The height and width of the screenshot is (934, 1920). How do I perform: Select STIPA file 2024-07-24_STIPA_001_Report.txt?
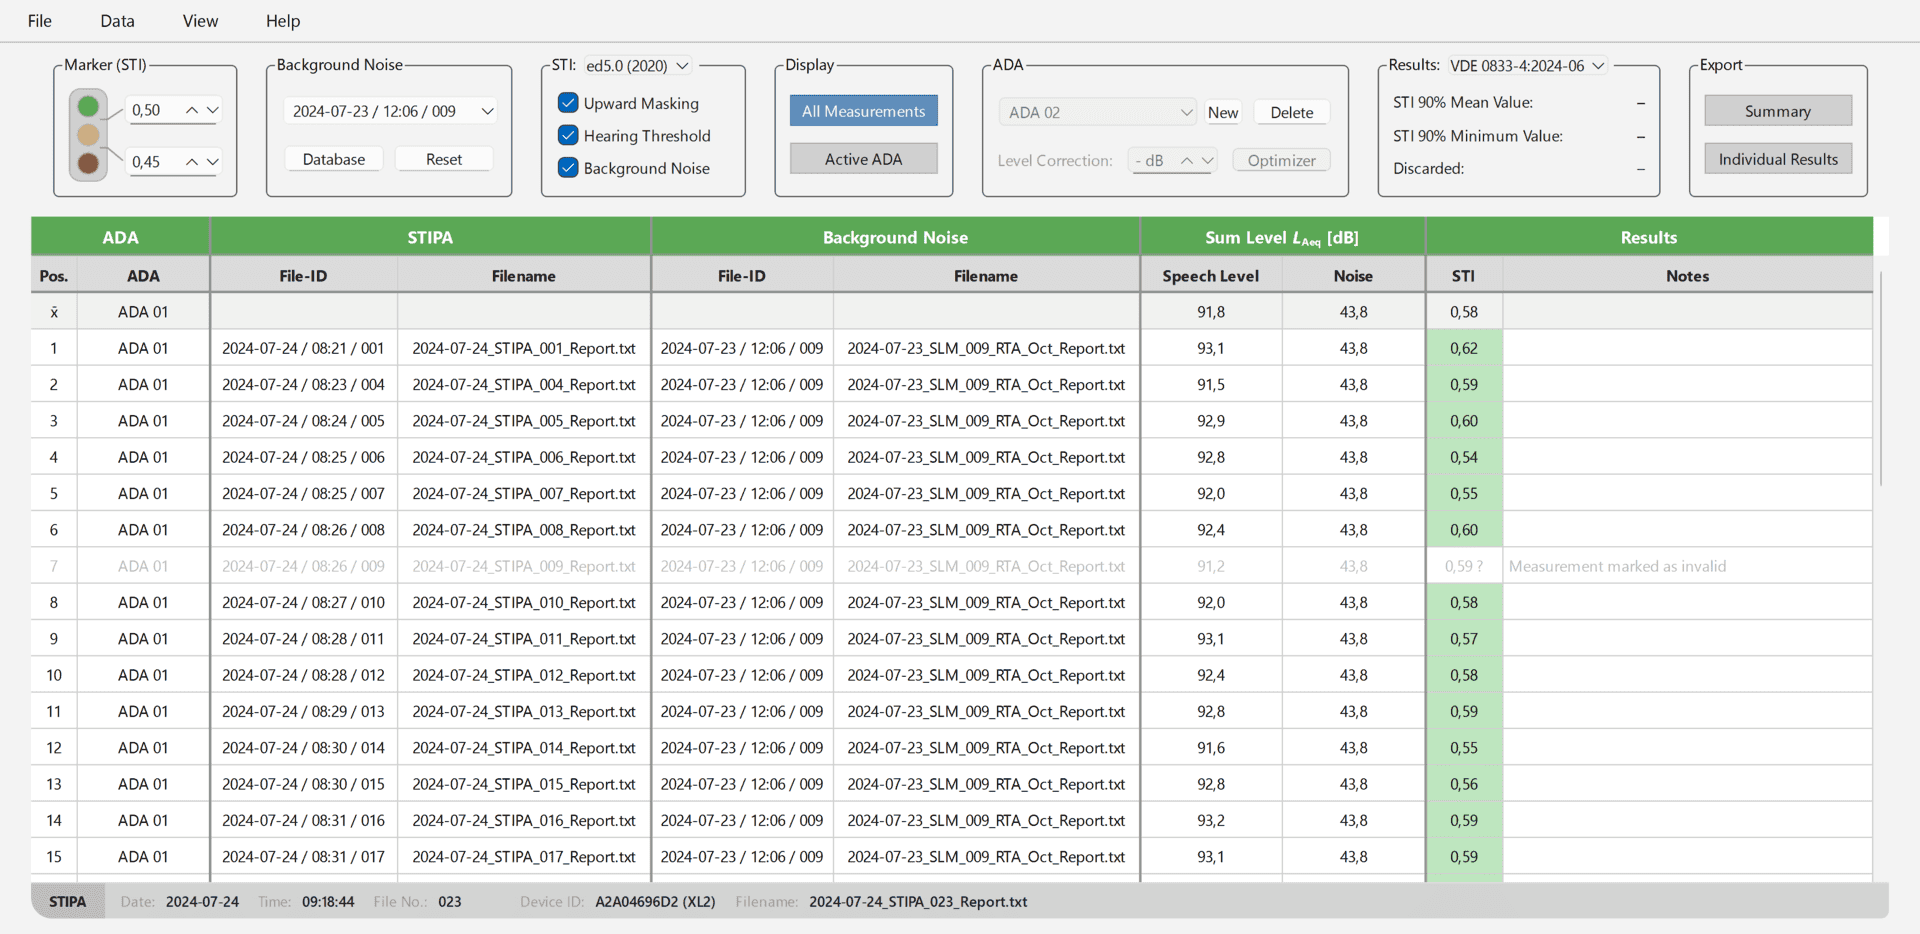click(524, 348)
